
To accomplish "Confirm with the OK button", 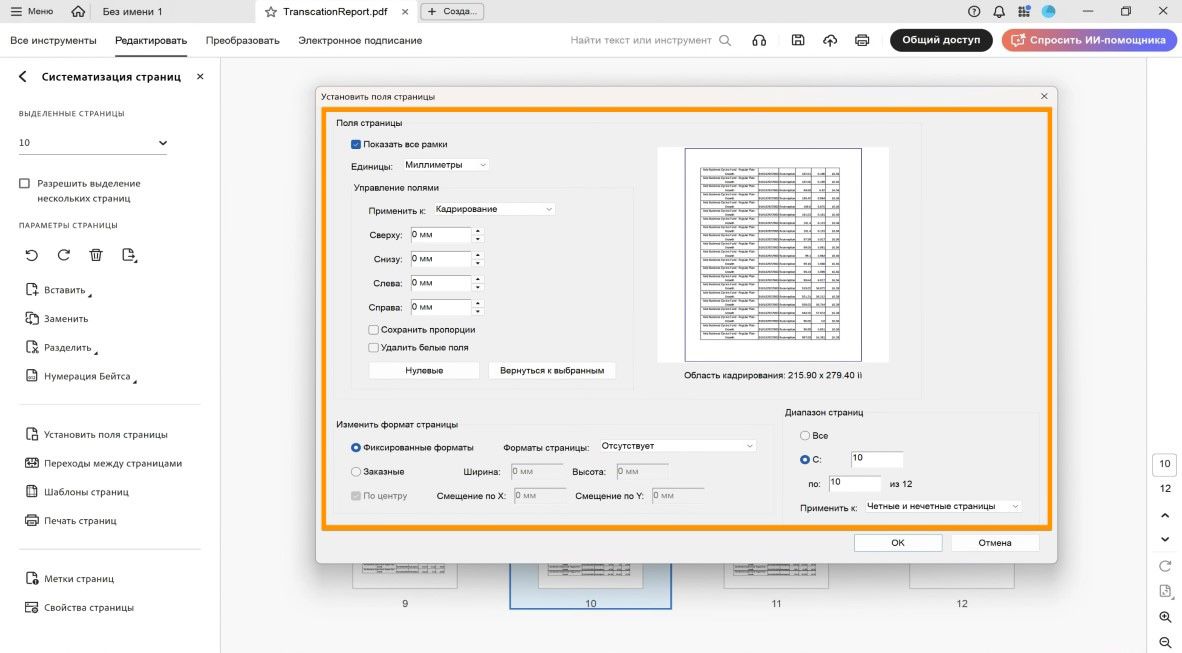I will tap(898, 543).
